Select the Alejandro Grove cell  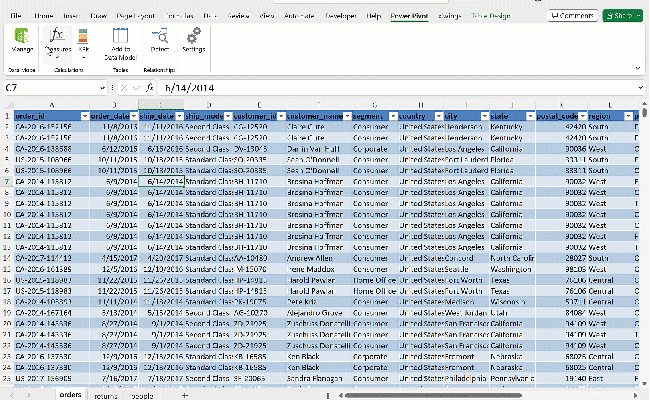click(x=318, y=313)
